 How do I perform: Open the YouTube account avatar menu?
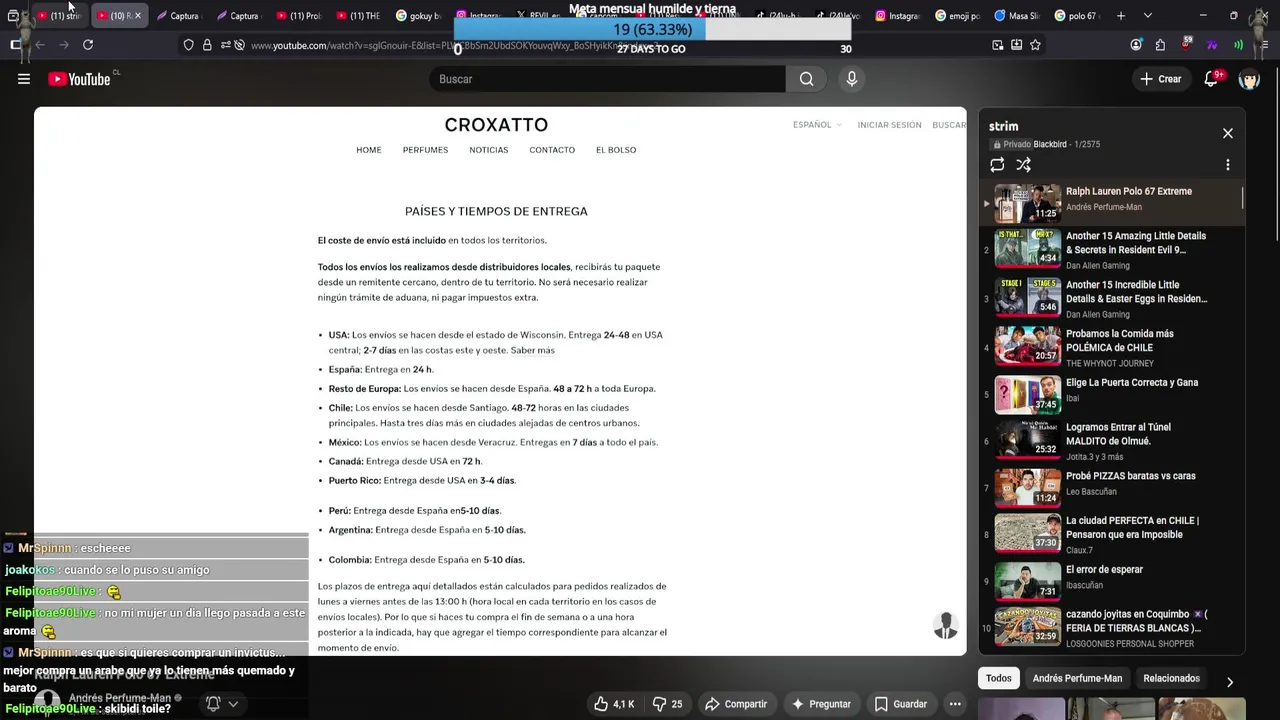[1249, 79]
